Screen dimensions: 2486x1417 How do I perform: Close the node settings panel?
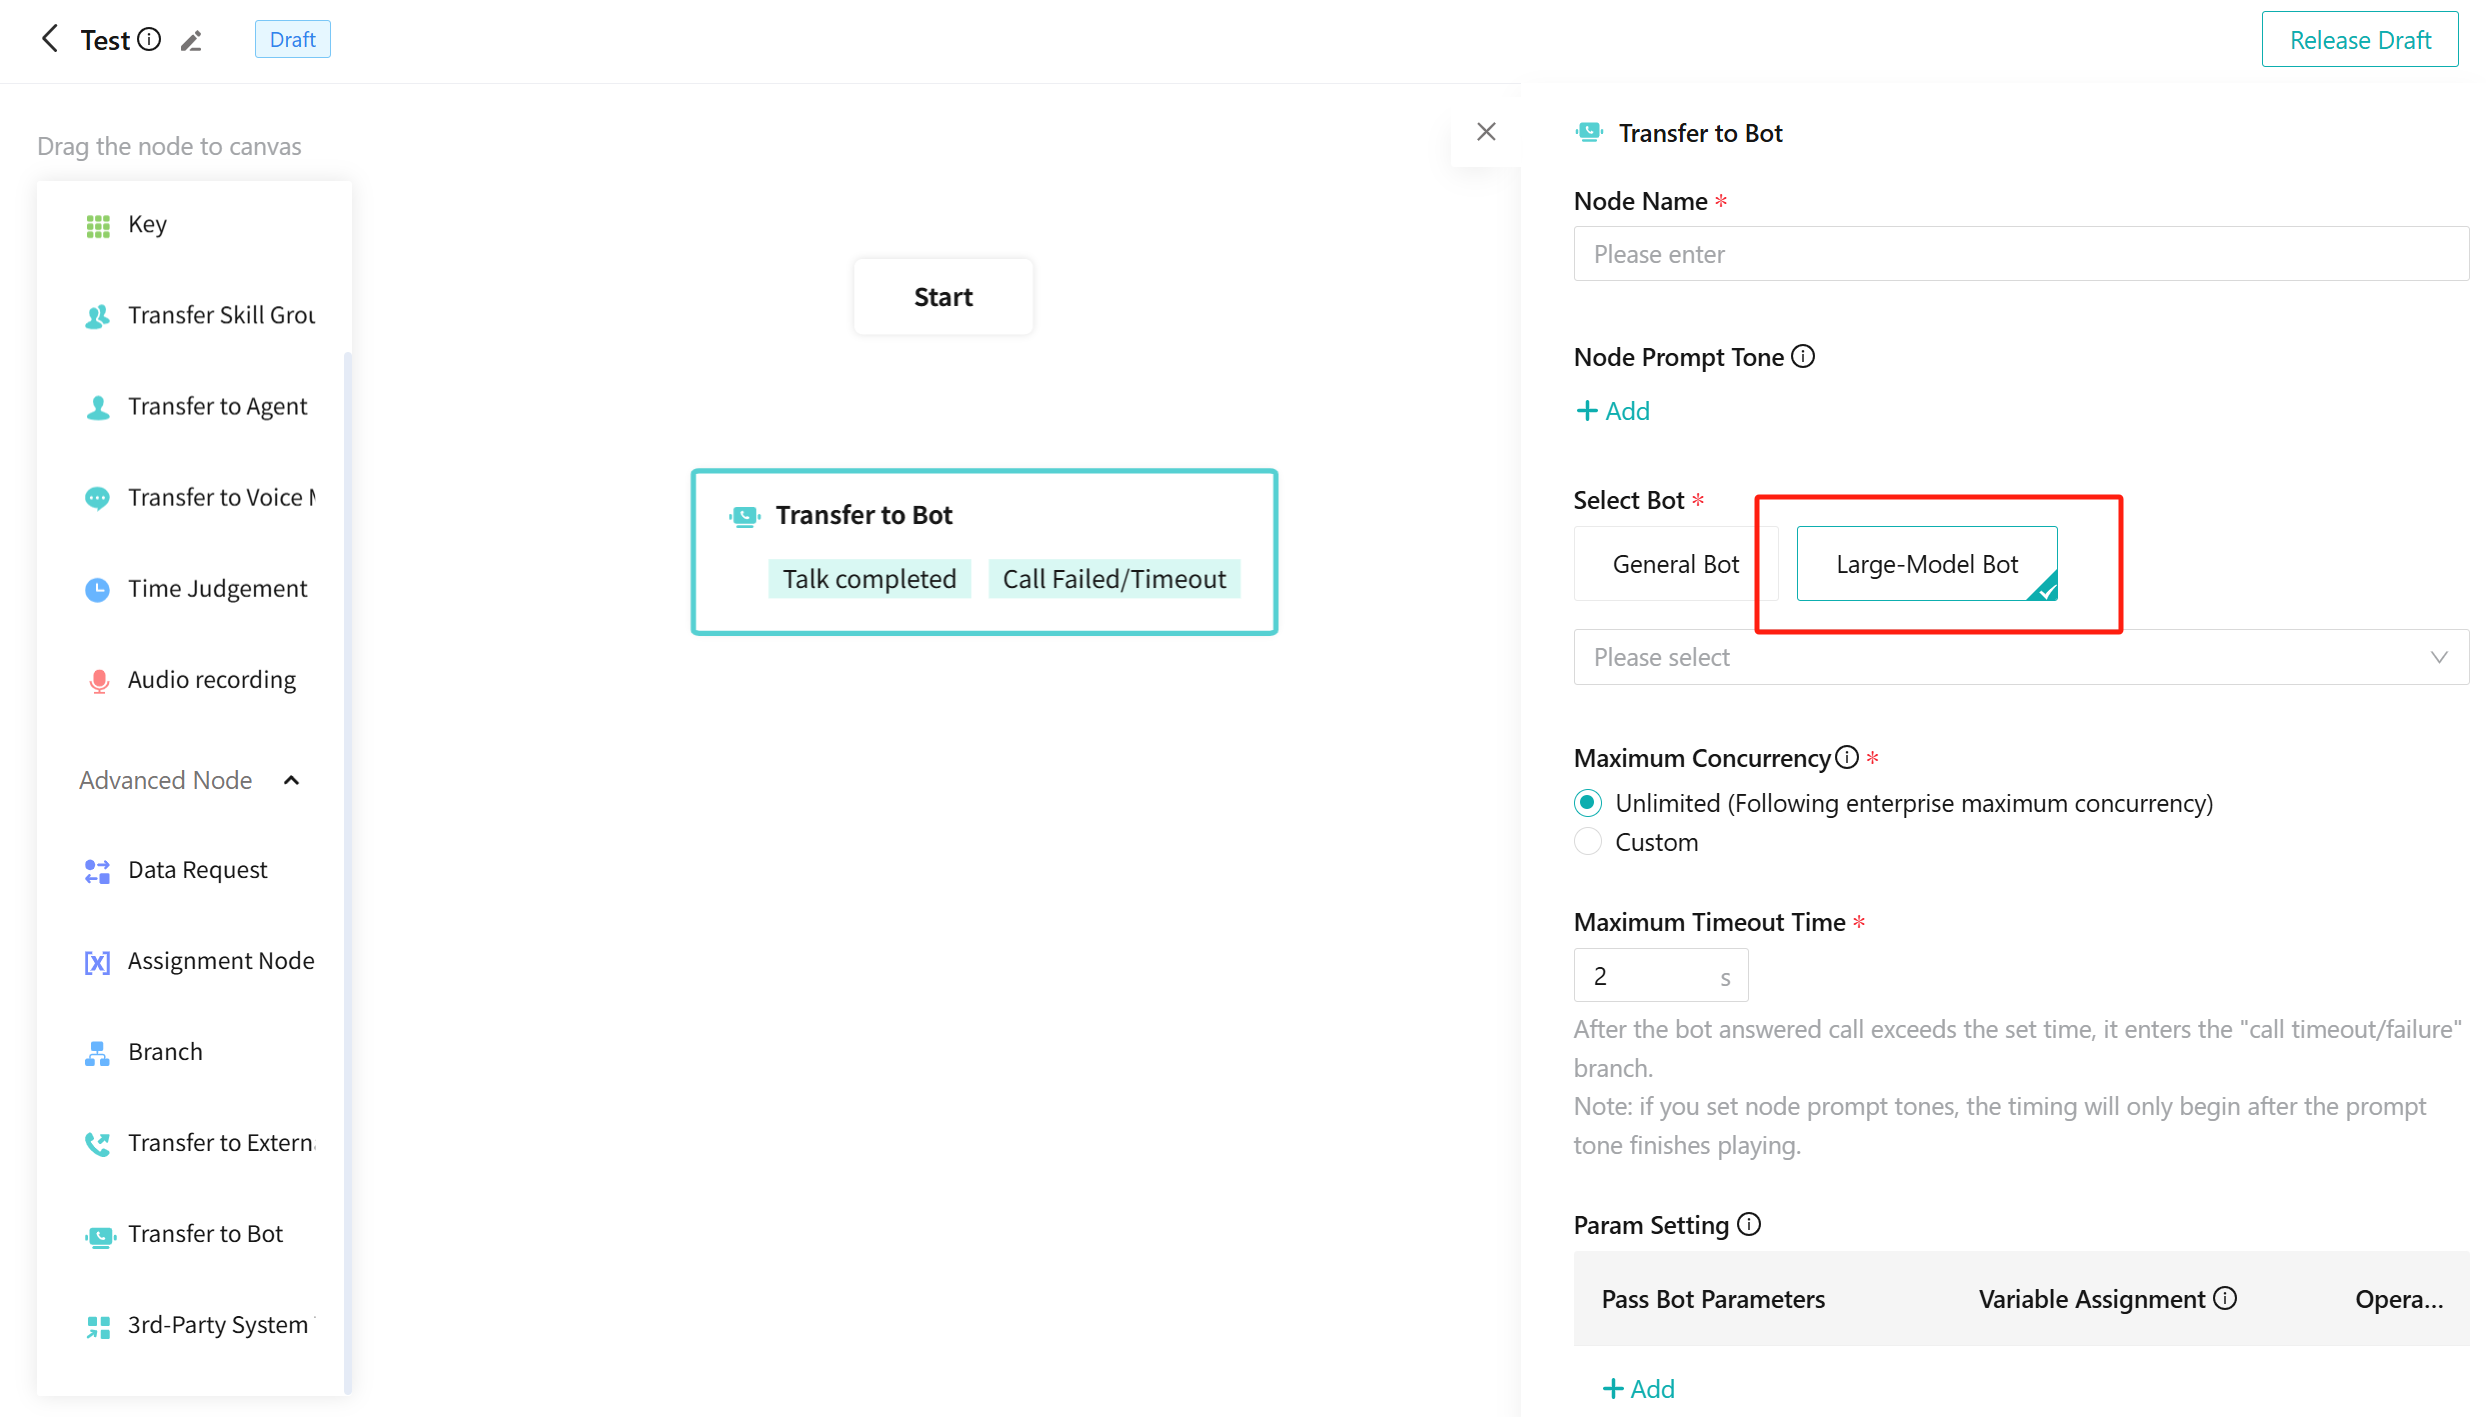(1486, 132)
